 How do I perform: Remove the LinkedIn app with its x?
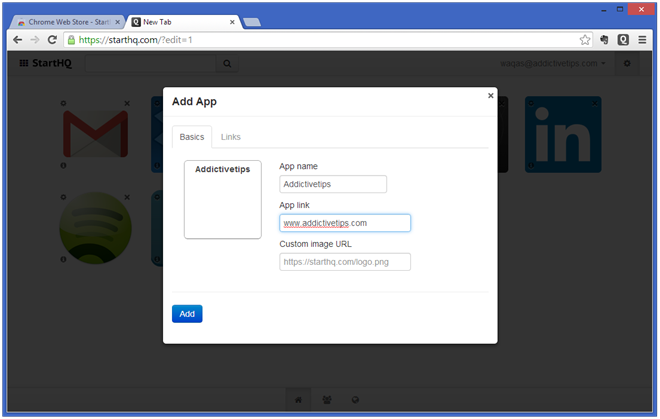pyautogui.click(x=594, y=103)
